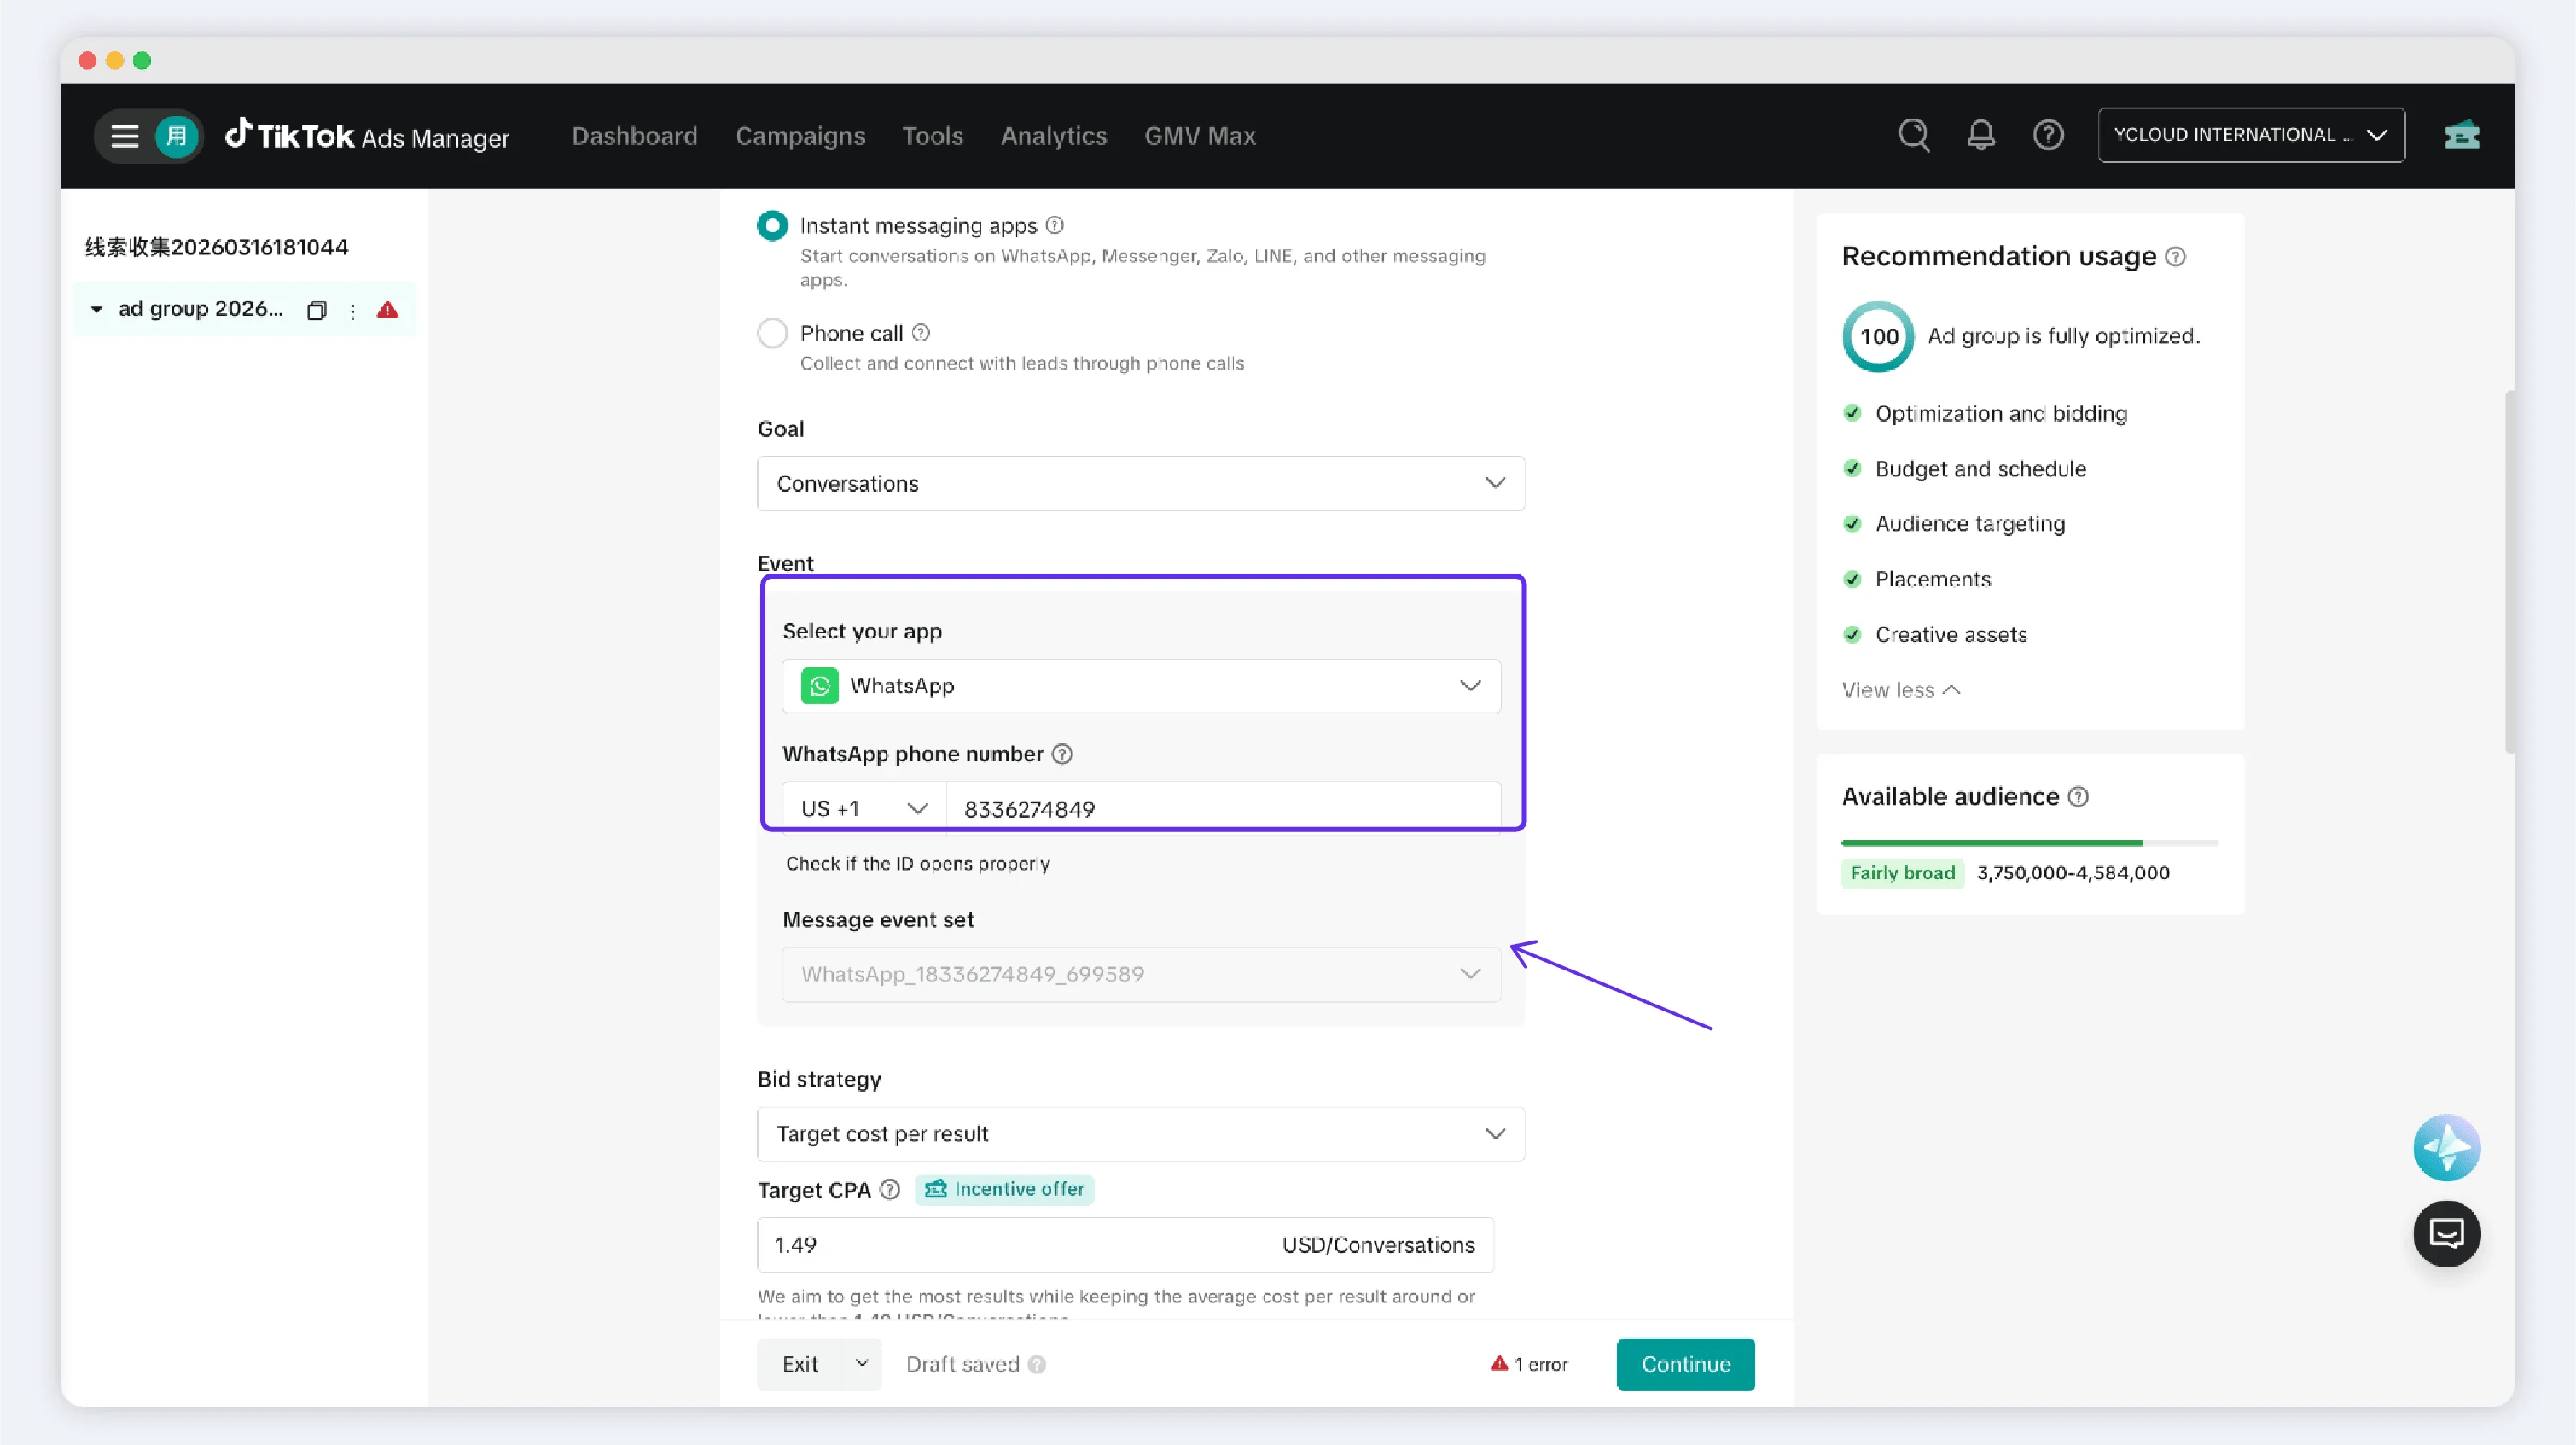This screenshot has width=2576, height=1445.
Task: Click the 1 error indicator
Action: click(1529, 1364)
